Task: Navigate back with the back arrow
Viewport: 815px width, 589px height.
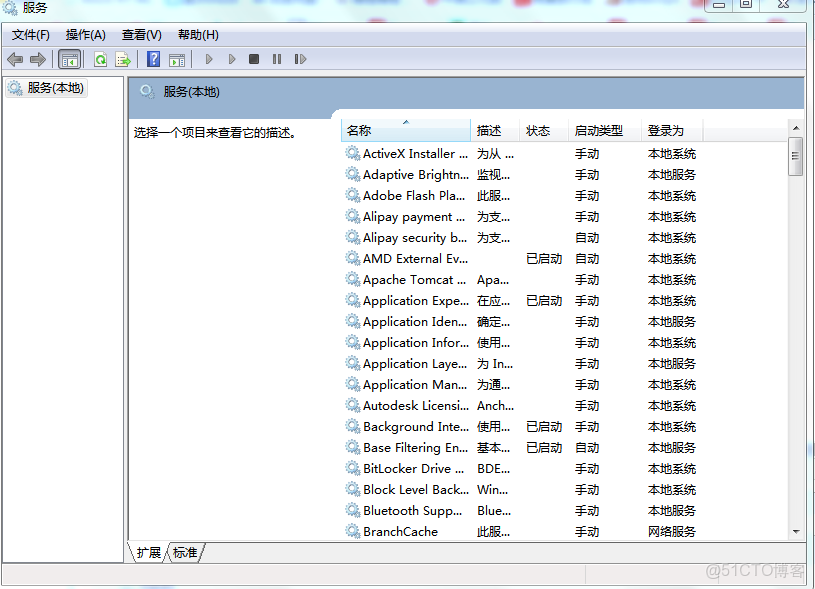Action: [14, 59]
